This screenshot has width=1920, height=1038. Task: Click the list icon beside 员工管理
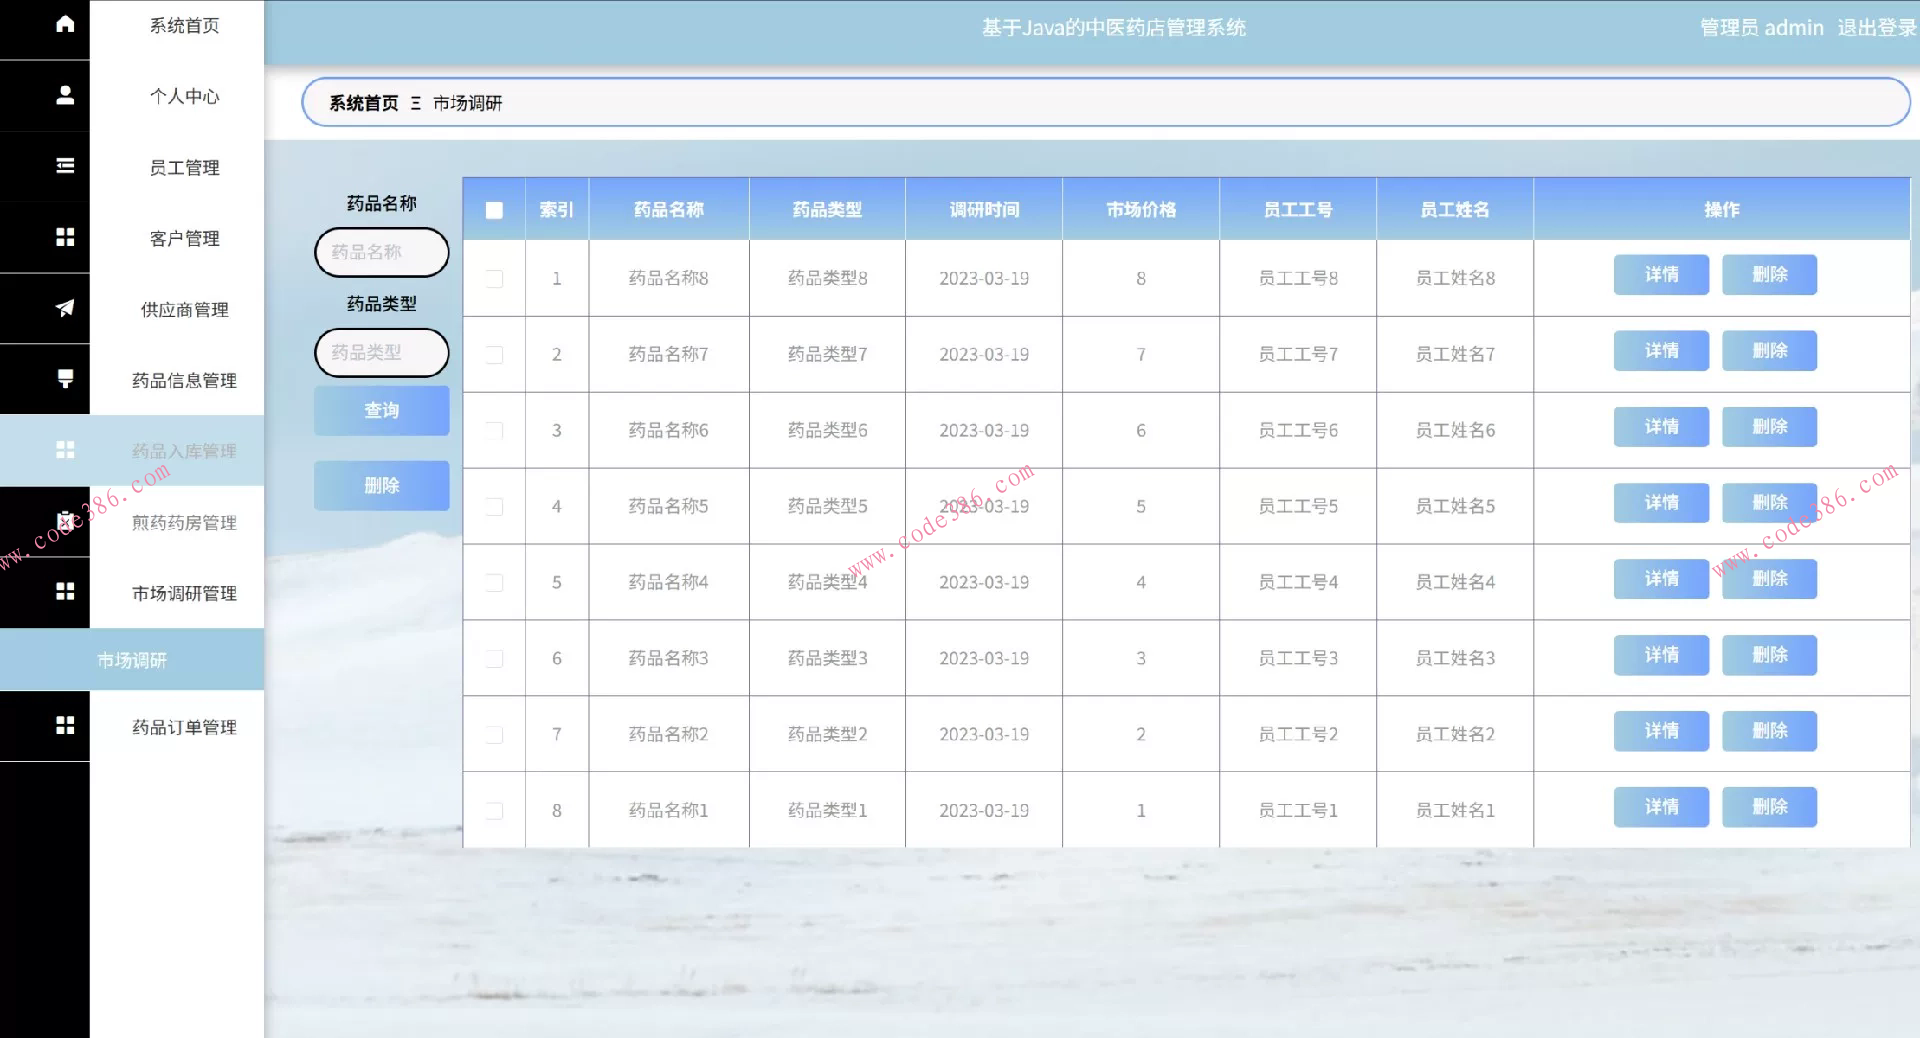point(65,166)
